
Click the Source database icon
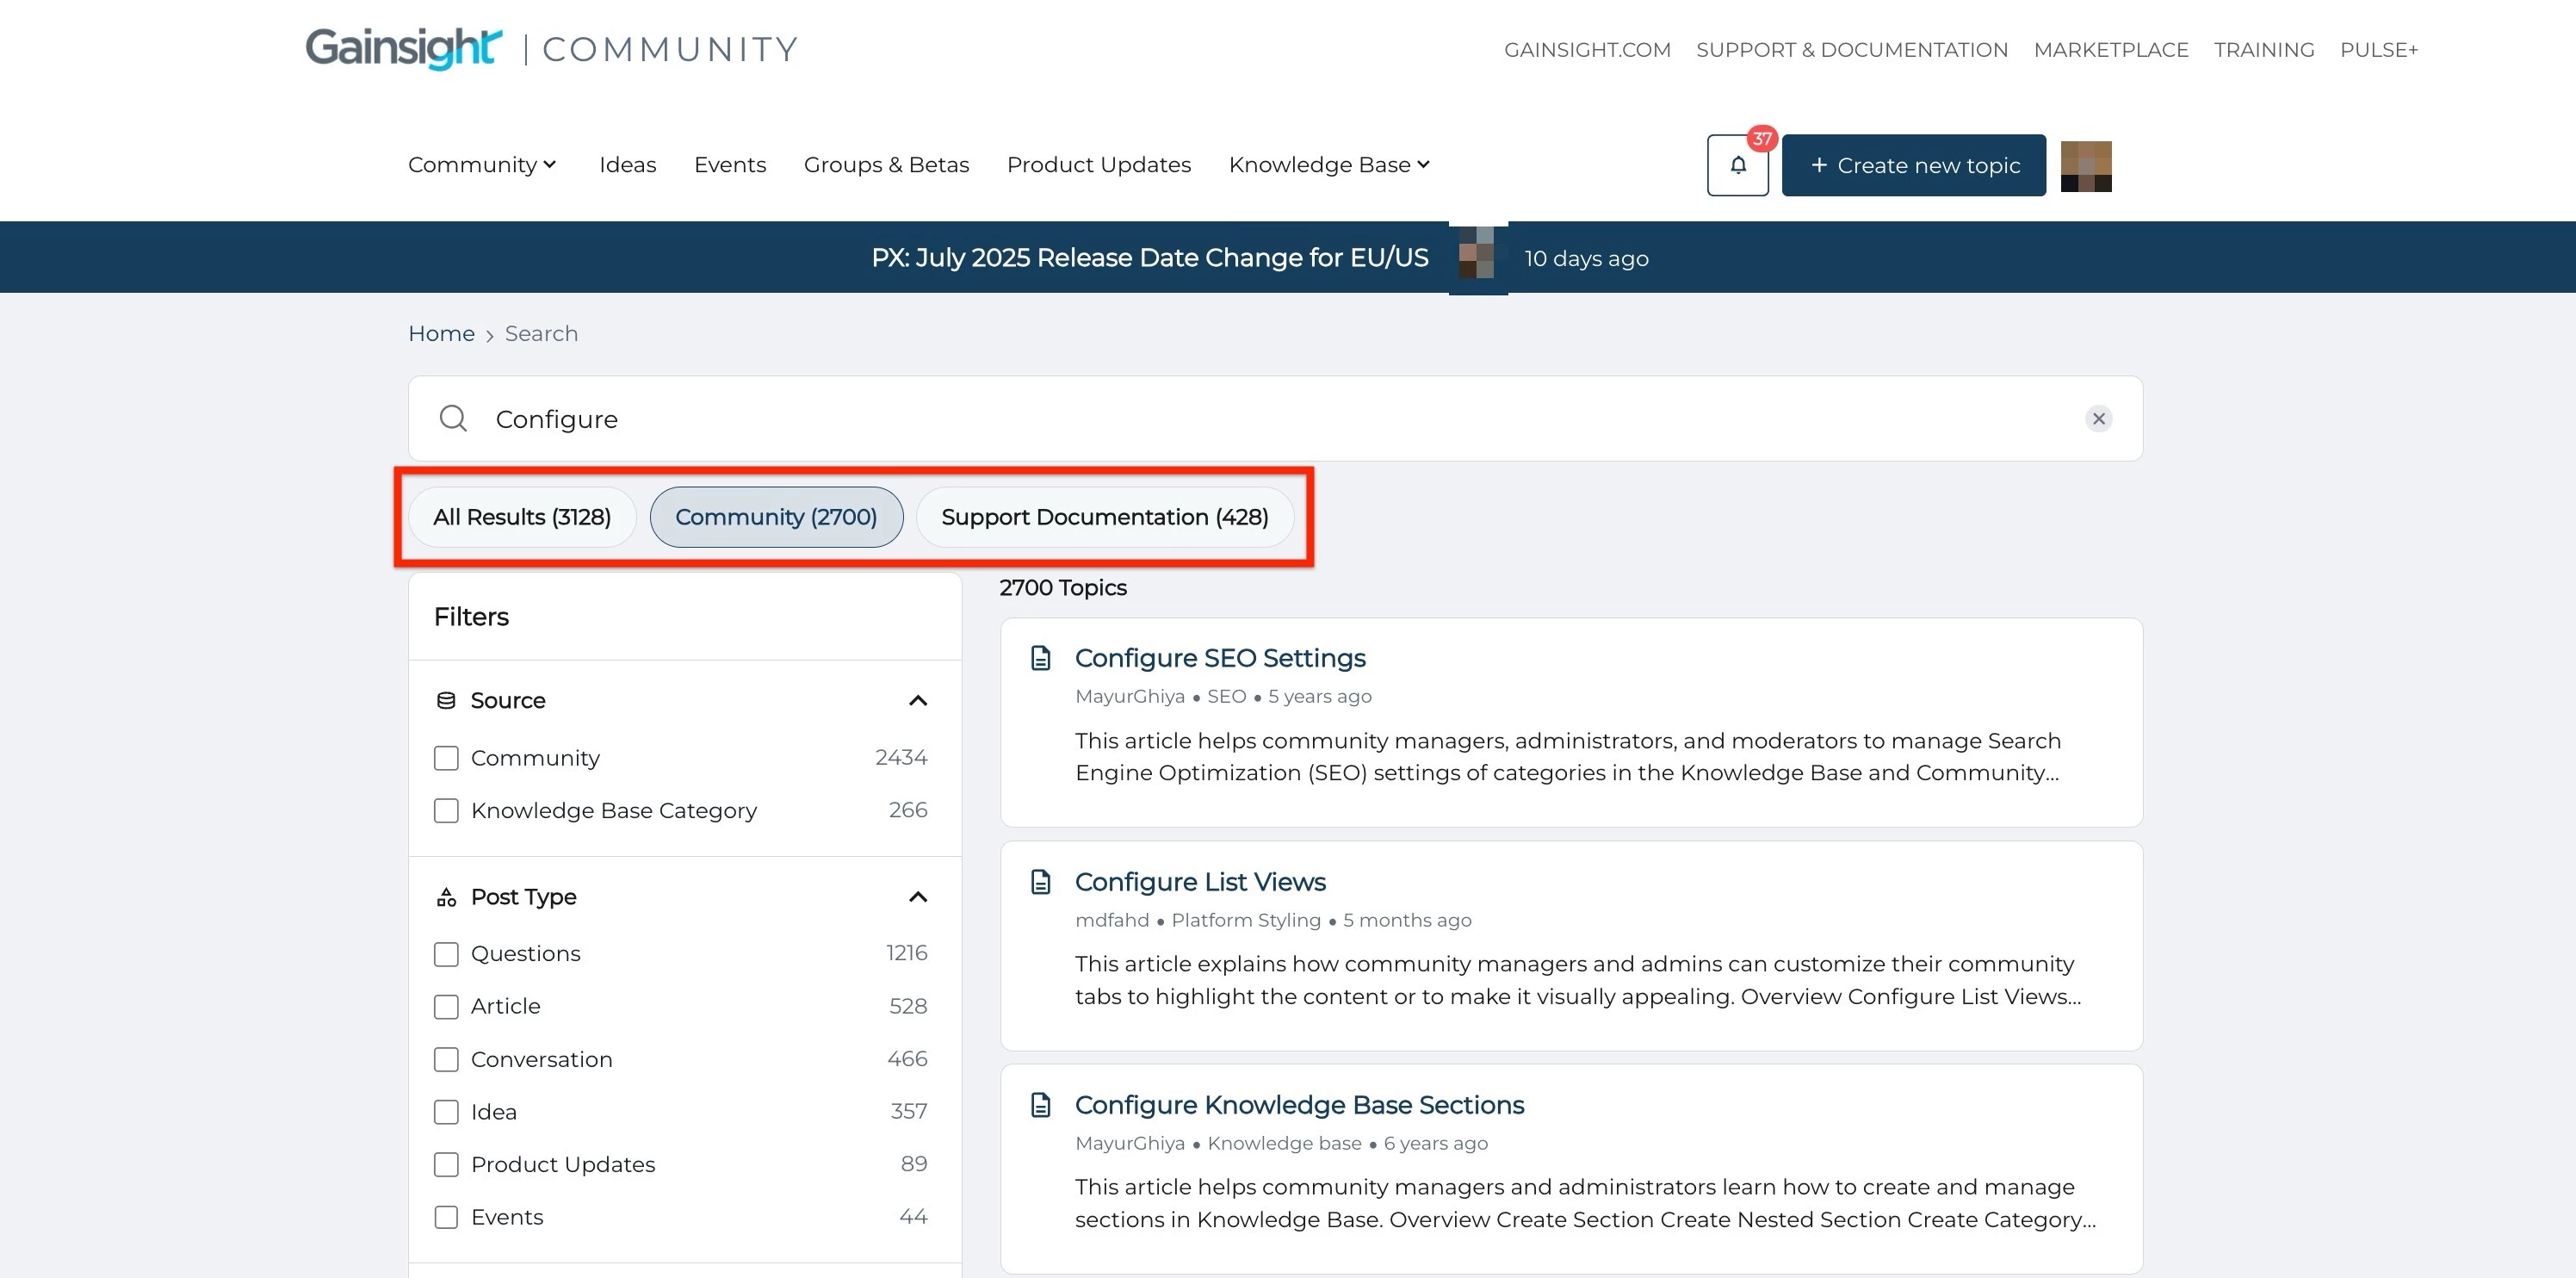tap(446, 700)
